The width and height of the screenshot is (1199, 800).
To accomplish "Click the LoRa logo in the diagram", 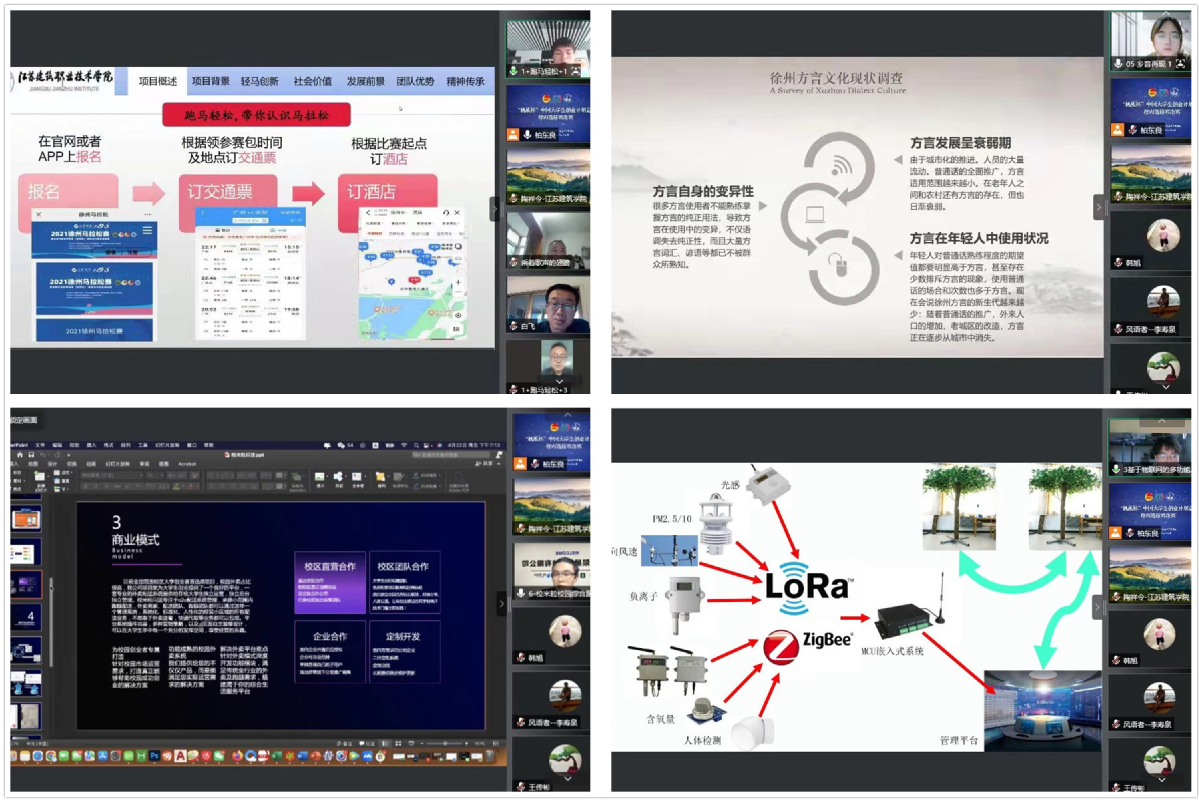I will click(x=807, y=586).
